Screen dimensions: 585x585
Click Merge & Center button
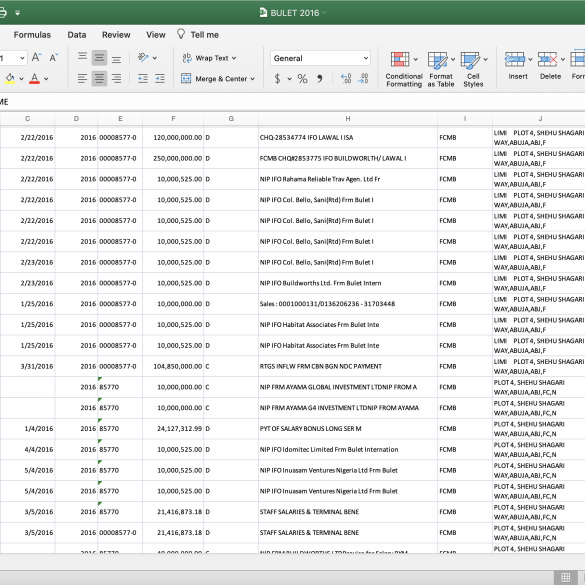click(214, 79)
